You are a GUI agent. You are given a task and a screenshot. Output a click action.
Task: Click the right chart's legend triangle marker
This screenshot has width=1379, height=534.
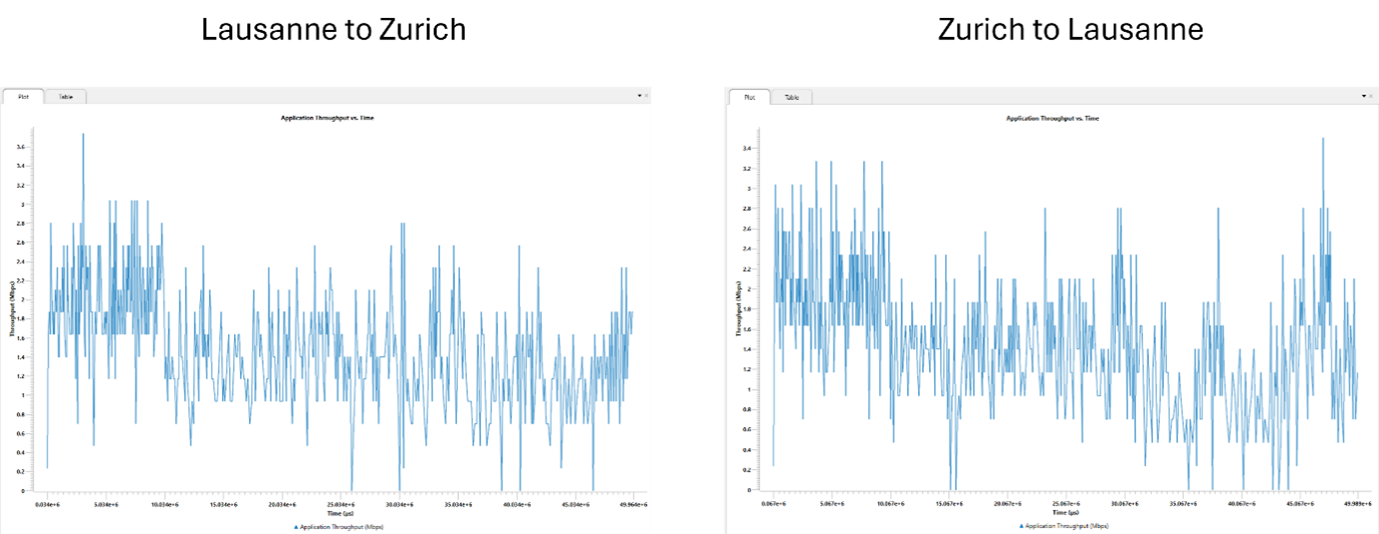coord(1021,525)
